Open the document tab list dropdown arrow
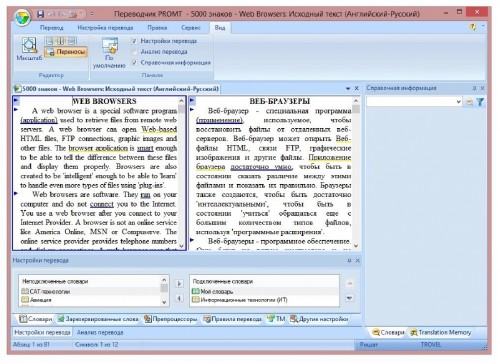The height and width of the screenshot is (364, 500). pyautogui.click(x=348, y=89)
